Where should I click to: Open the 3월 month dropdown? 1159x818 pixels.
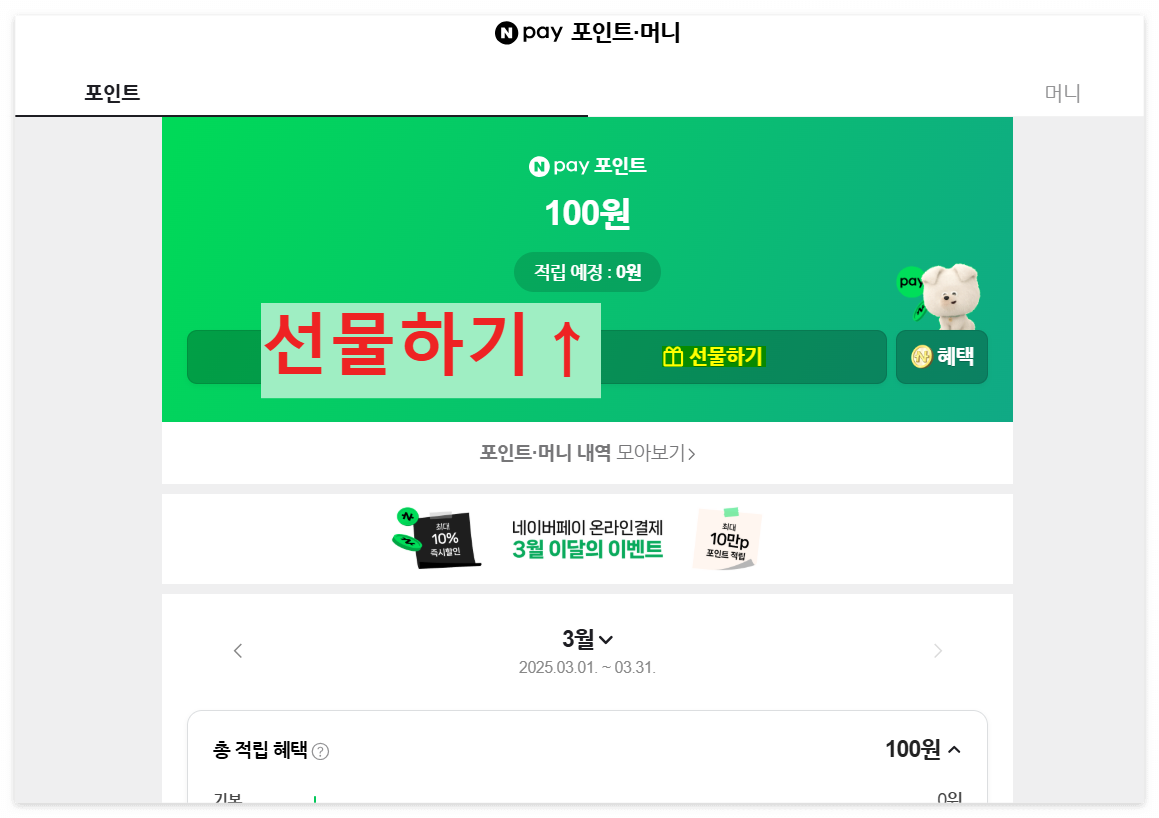pos(588,638)
